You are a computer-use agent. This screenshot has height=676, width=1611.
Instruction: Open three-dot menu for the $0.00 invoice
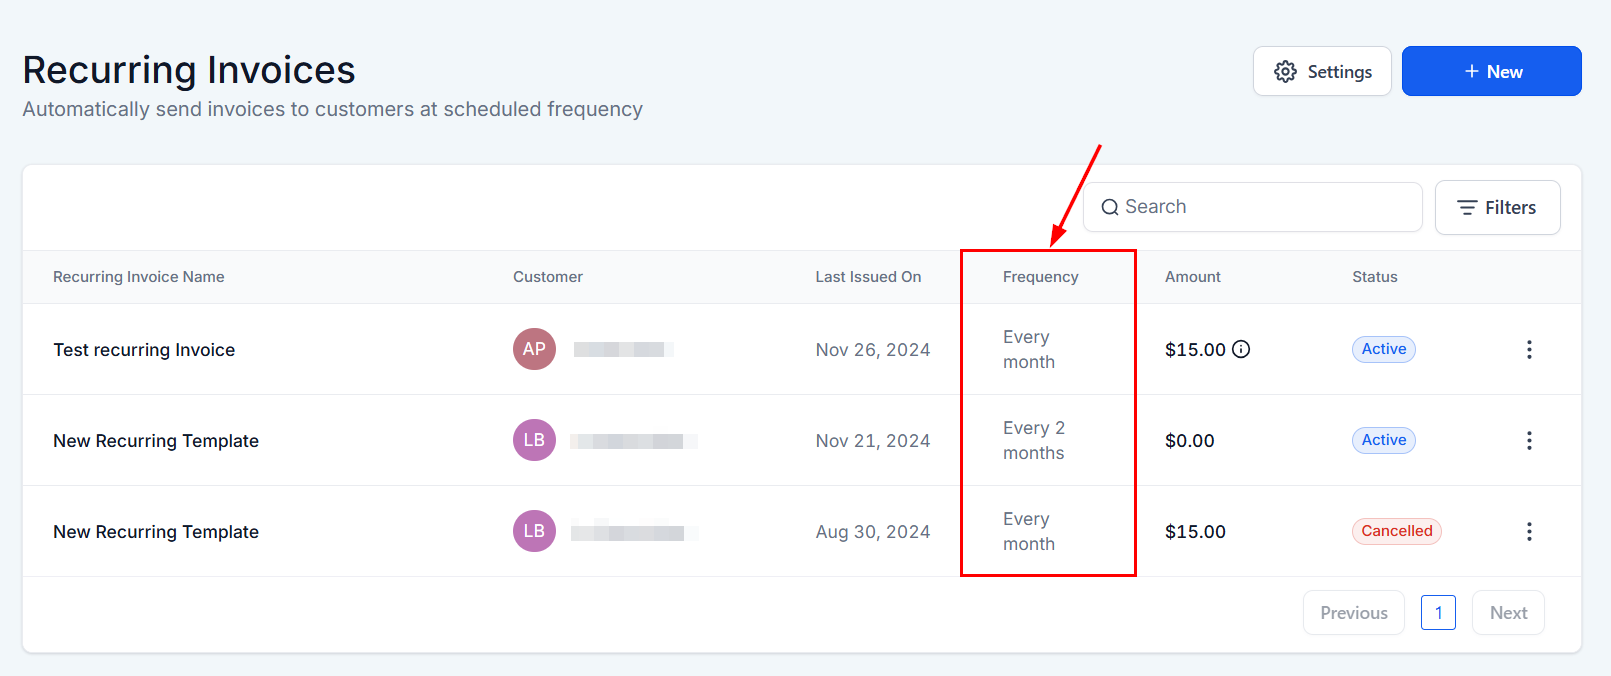[1529, 440]
